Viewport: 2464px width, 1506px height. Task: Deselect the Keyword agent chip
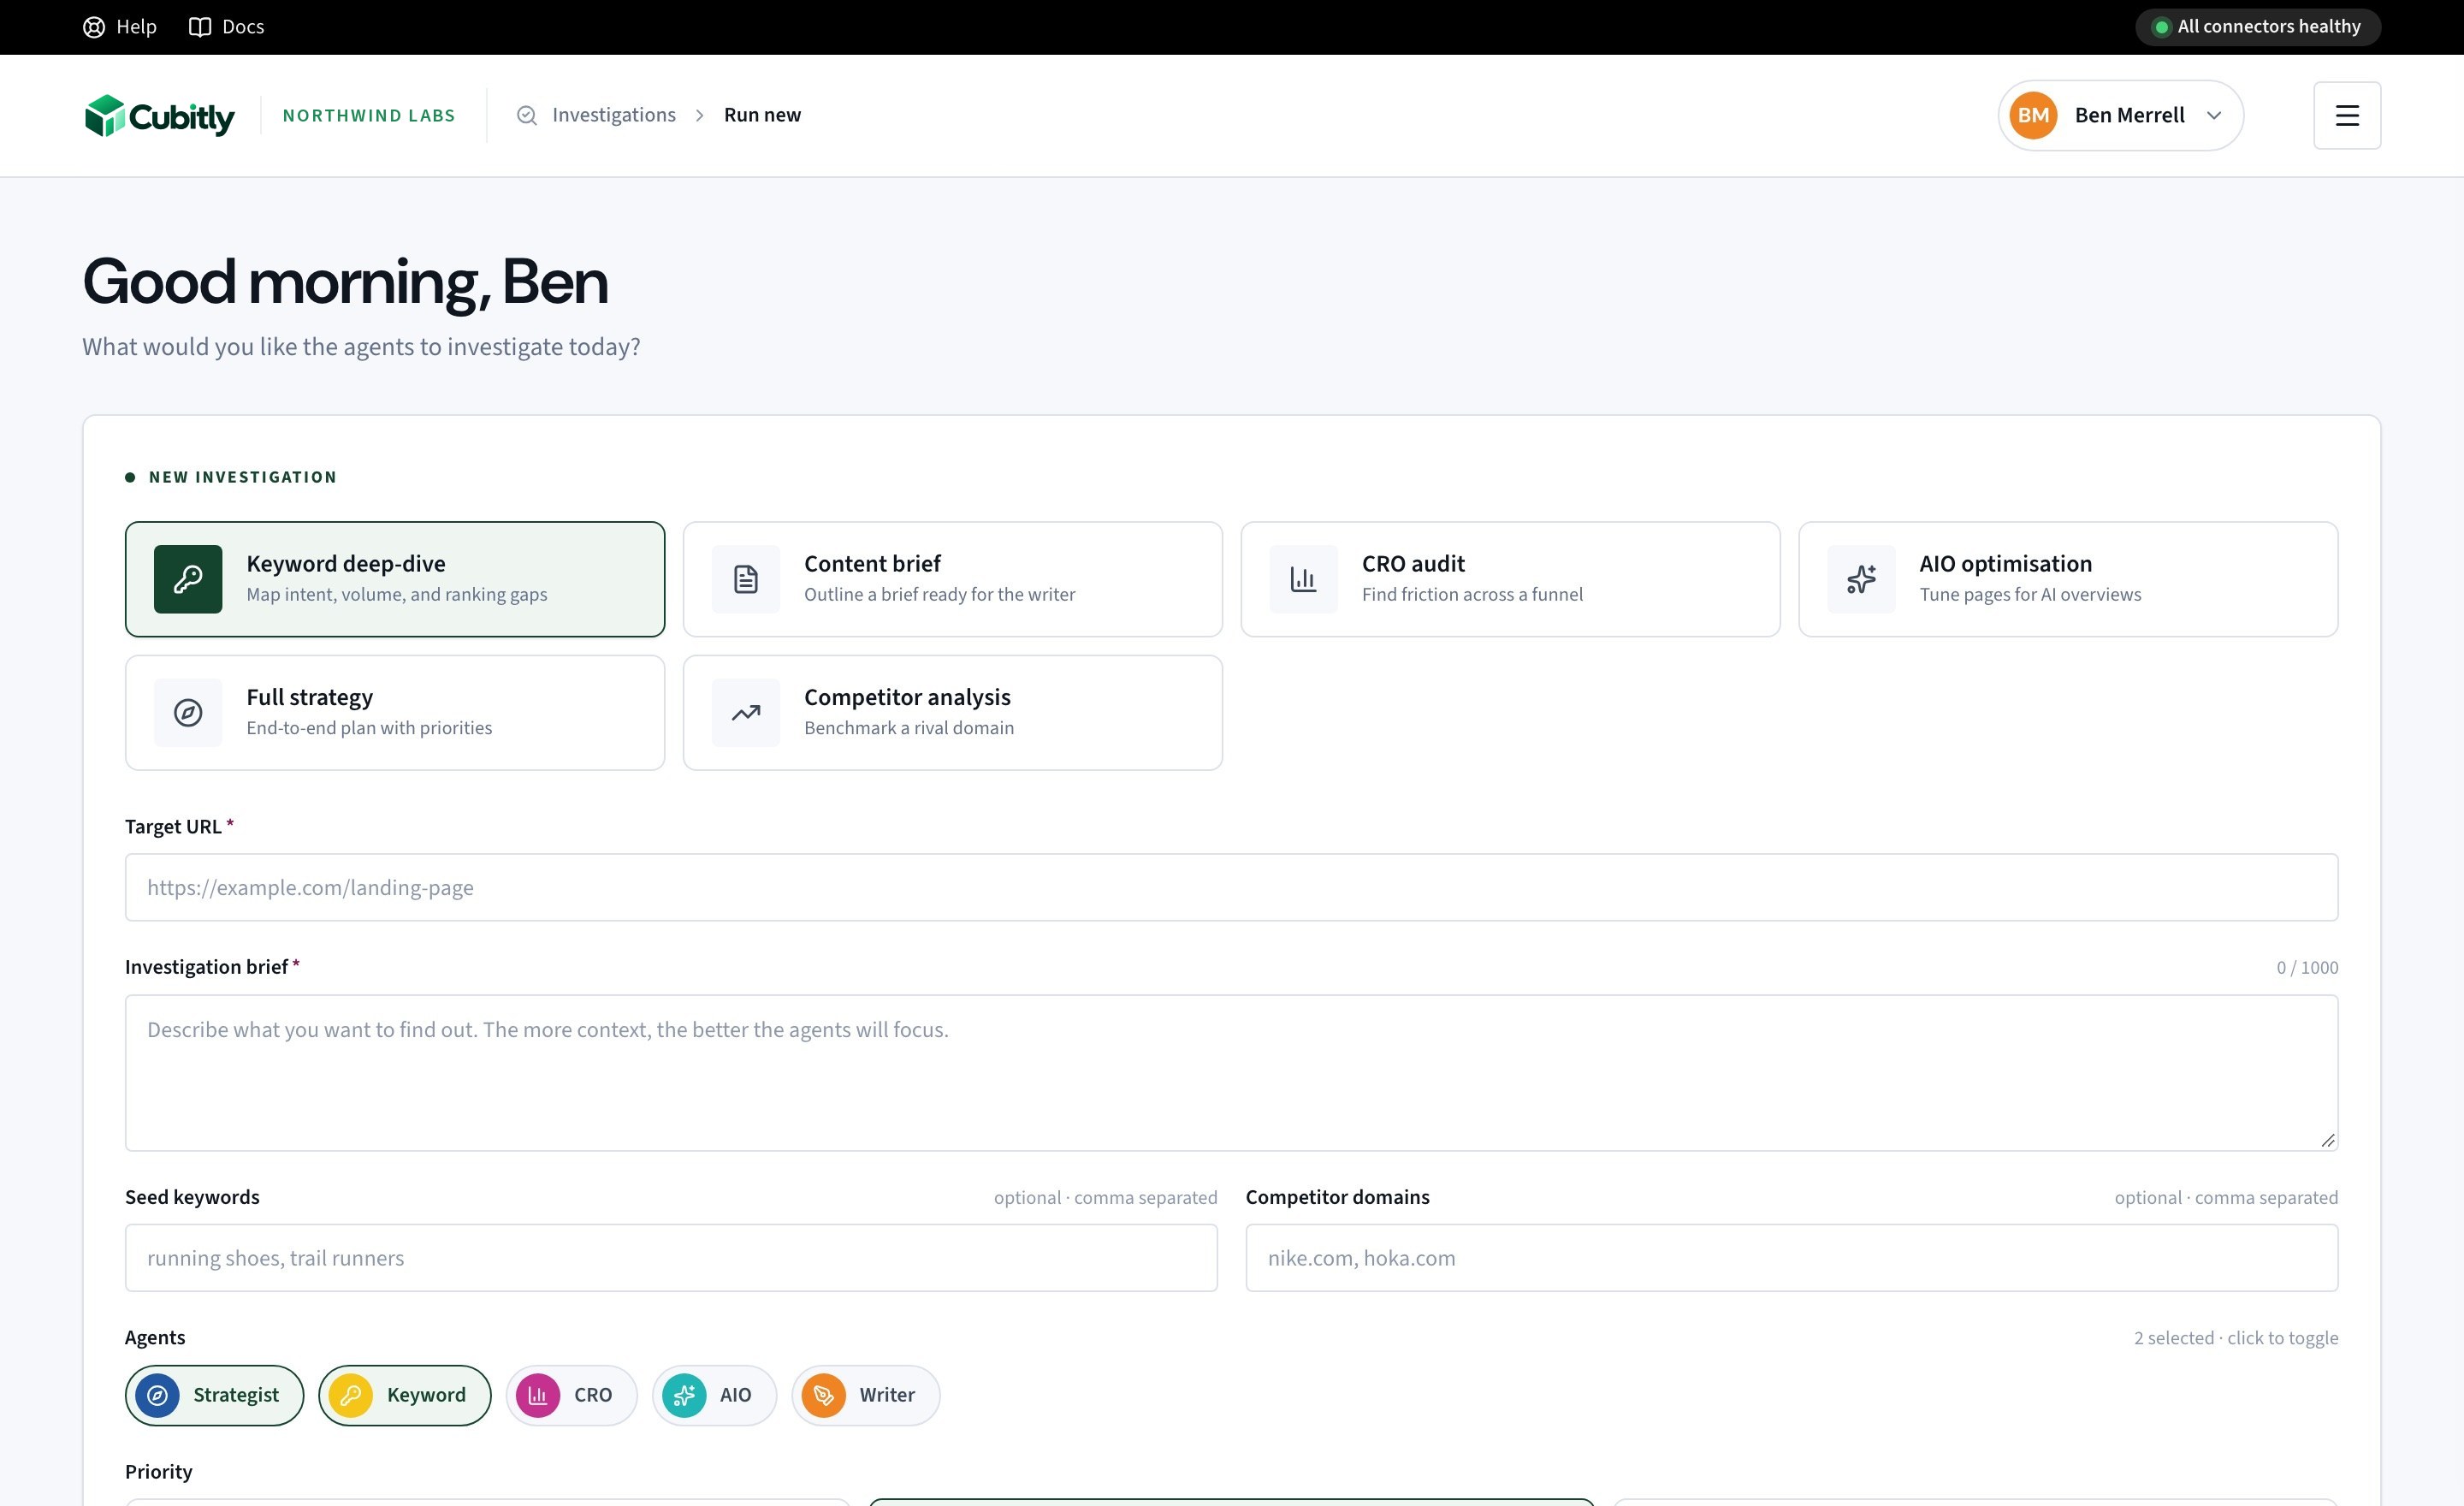[405, 1395]
